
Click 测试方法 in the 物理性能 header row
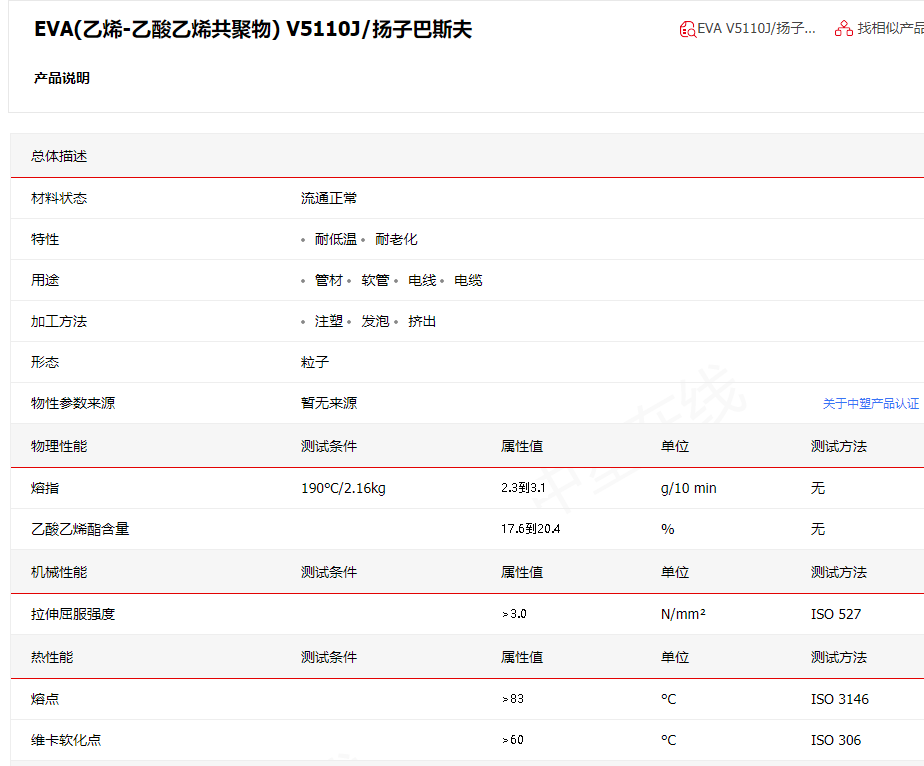point(839,446)
